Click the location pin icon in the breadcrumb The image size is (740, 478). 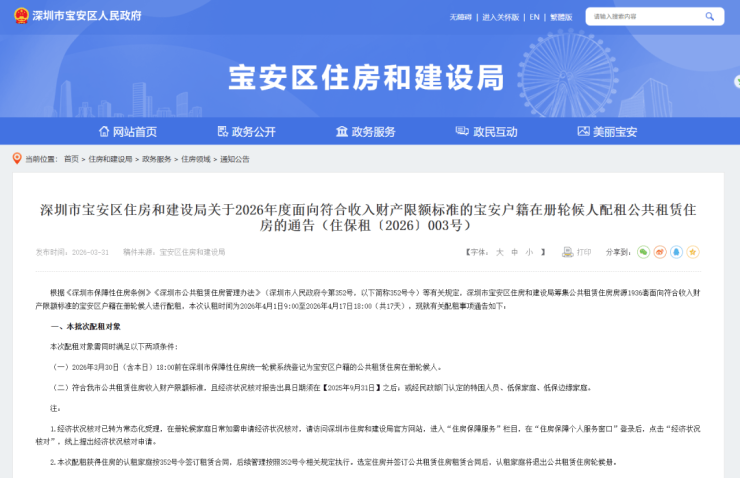click(x=17, y=159)
